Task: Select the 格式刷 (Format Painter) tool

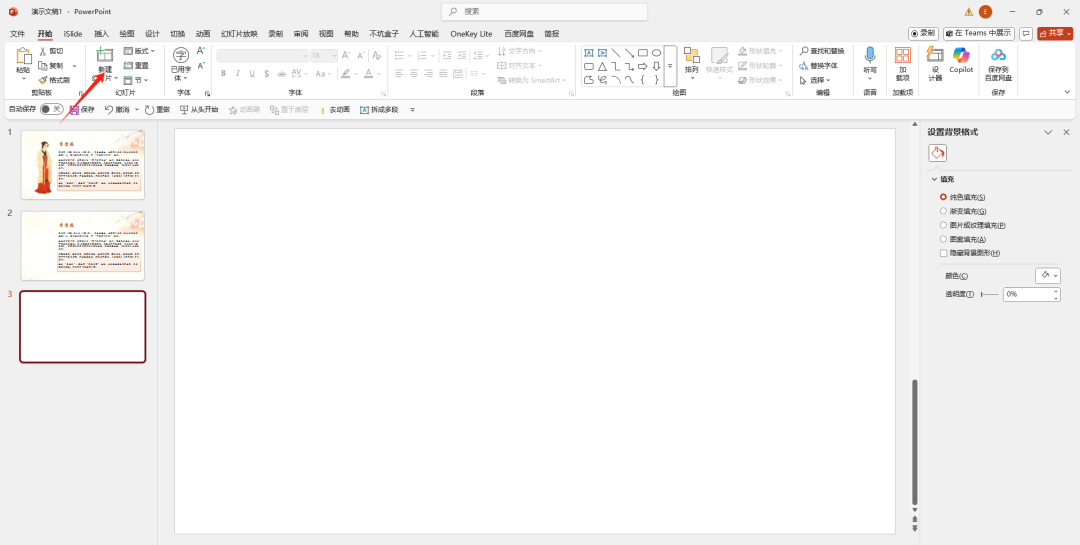Action: [54, 80]
